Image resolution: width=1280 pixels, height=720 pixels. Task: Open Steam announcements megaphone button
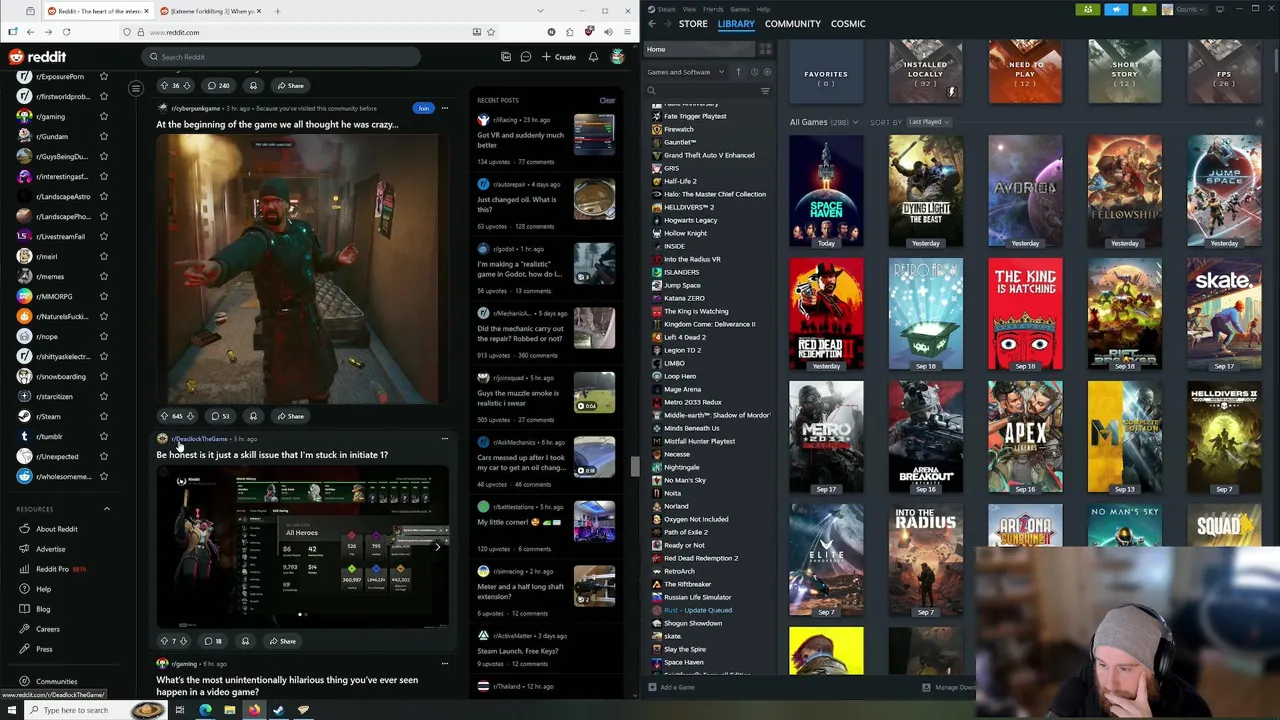(x=1116, y=9)
